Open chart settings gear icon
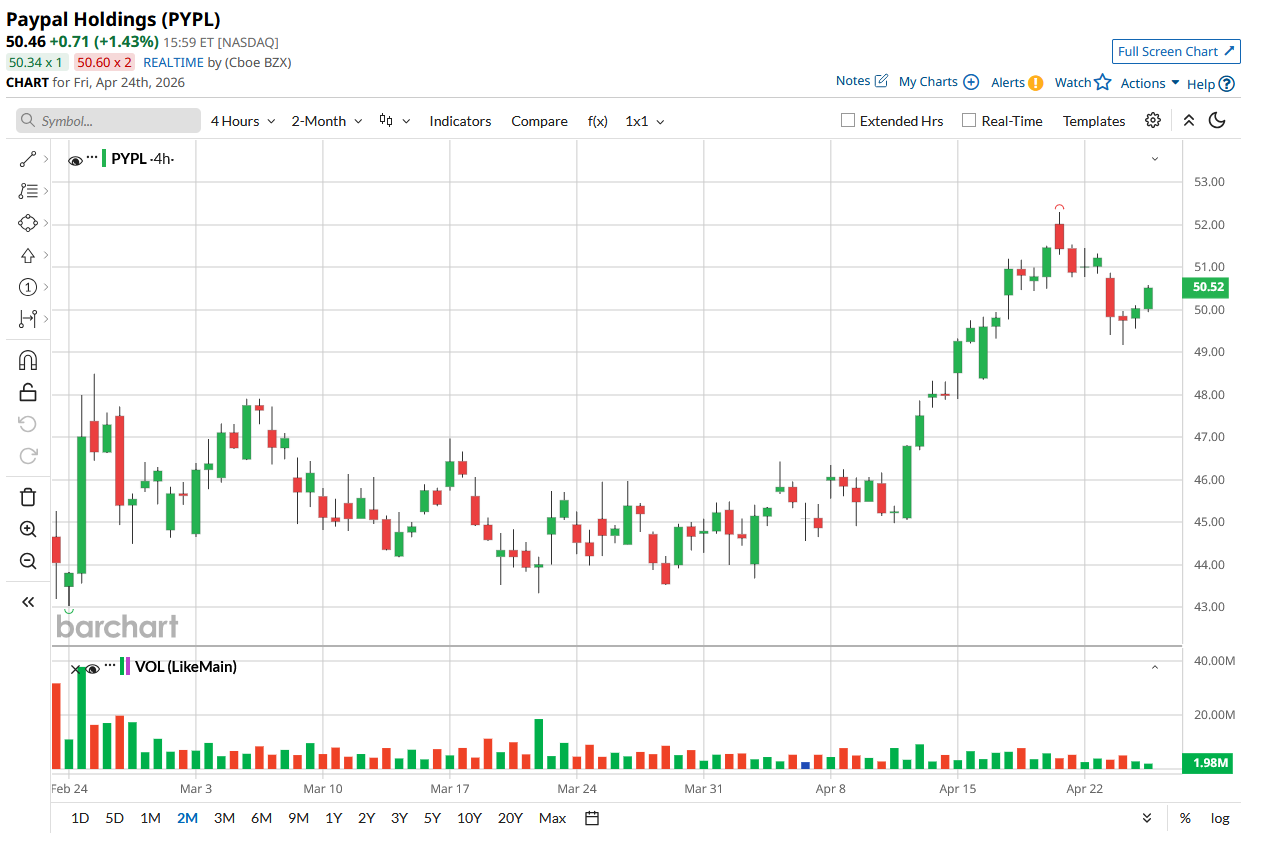Viewport: 1263px width, 844px height. 1153,121
